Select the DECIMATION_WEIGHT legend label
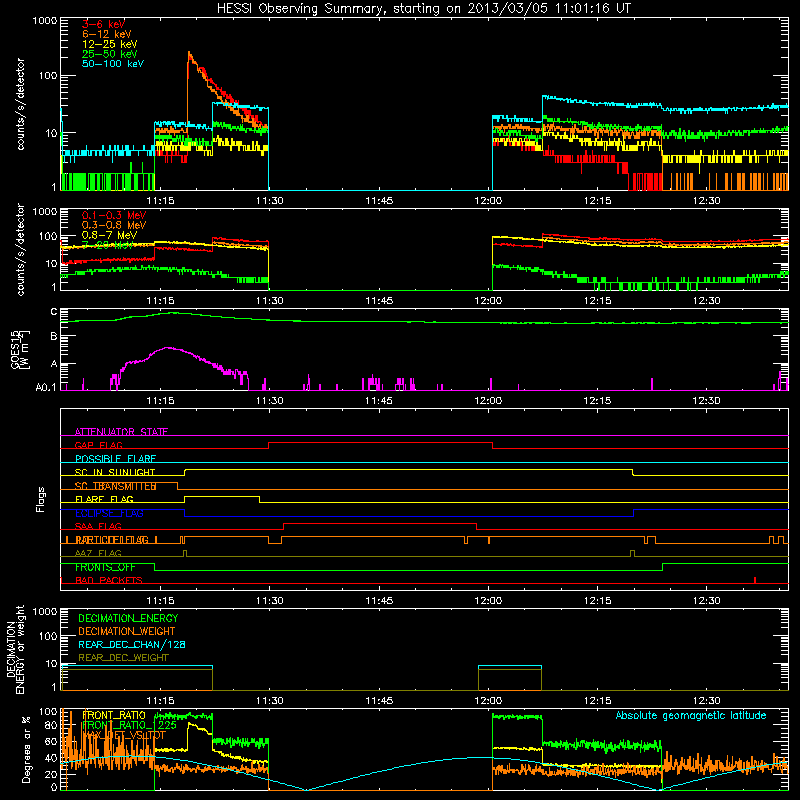This screenshot has height=800, width=800. pos(127,632)
